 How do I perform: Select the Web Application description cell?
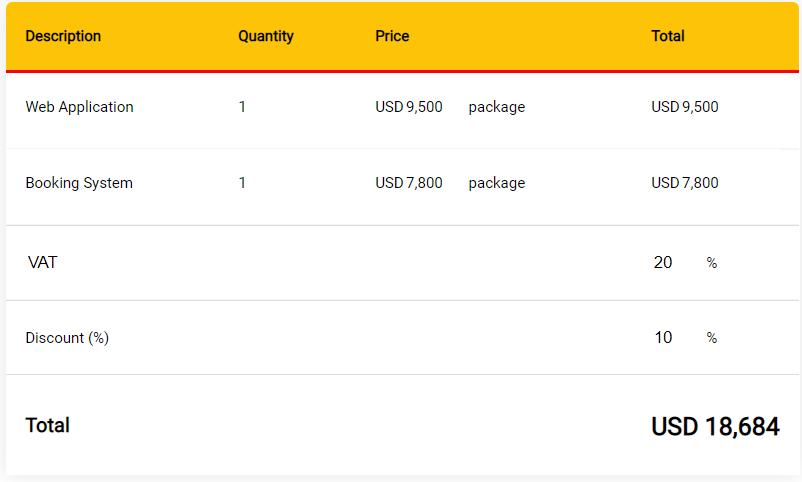coord(79,107)
